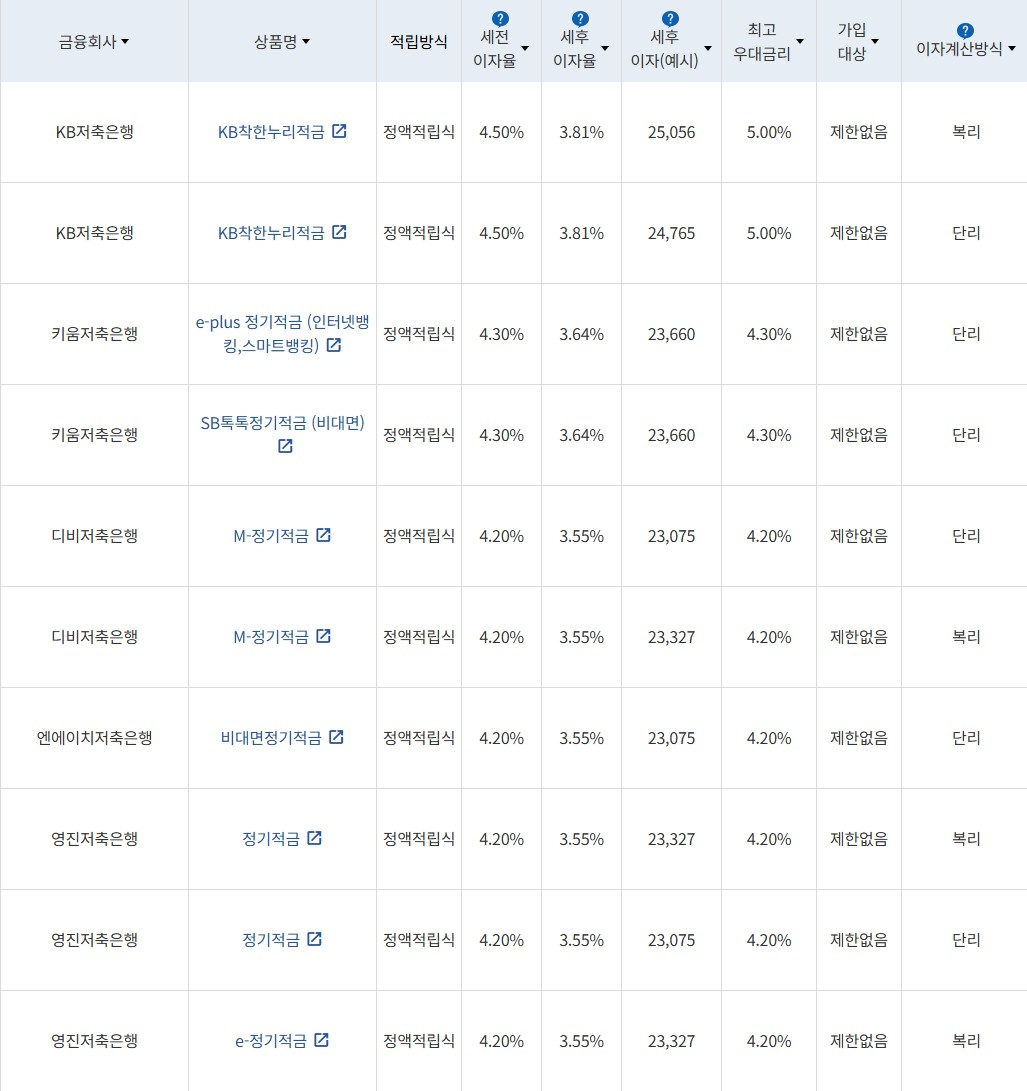
Task: Click external link icon beside e-정기적금
Action: (x=321, y=1040)
